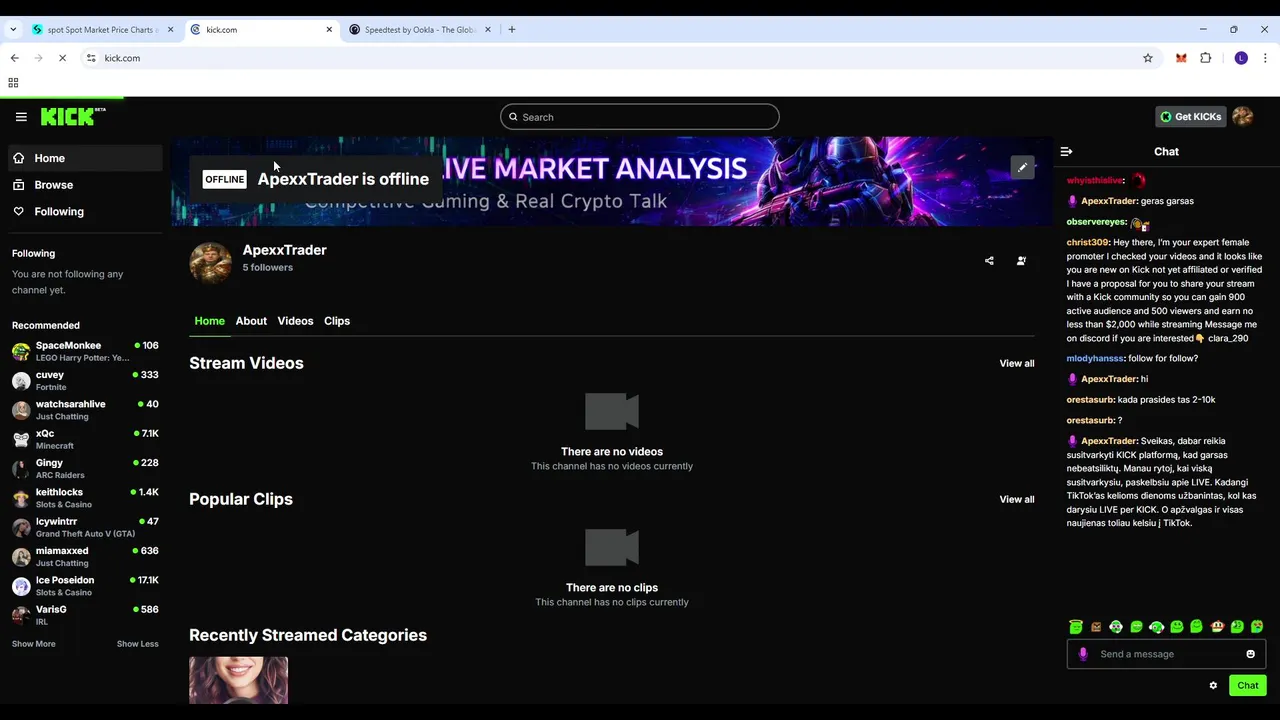Viewport: 1280px width, 720px height.
Task: Click the share channel icon
Action: coord(989,261)
